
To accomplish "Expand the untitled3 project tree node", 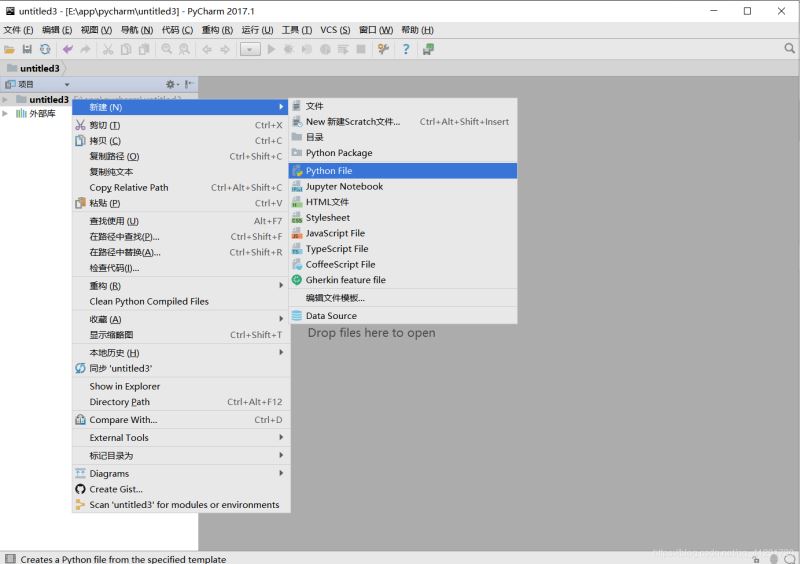I will [x=5, y=99].
